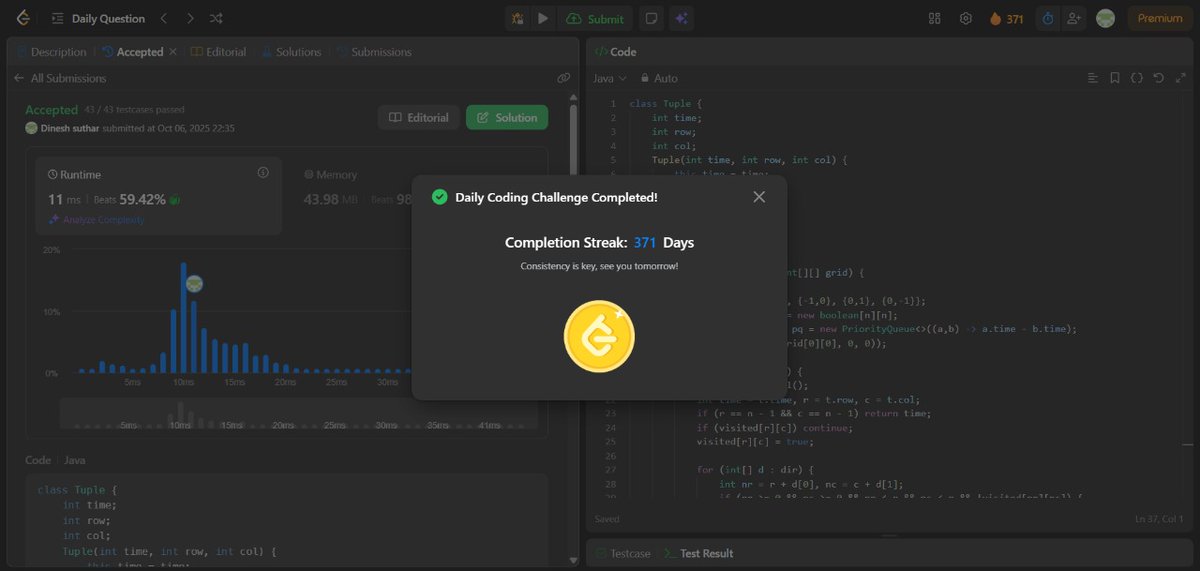The height and width of the screenshot is (571, 1200).
Task: Click the invite user icon
Action: 1074,18
